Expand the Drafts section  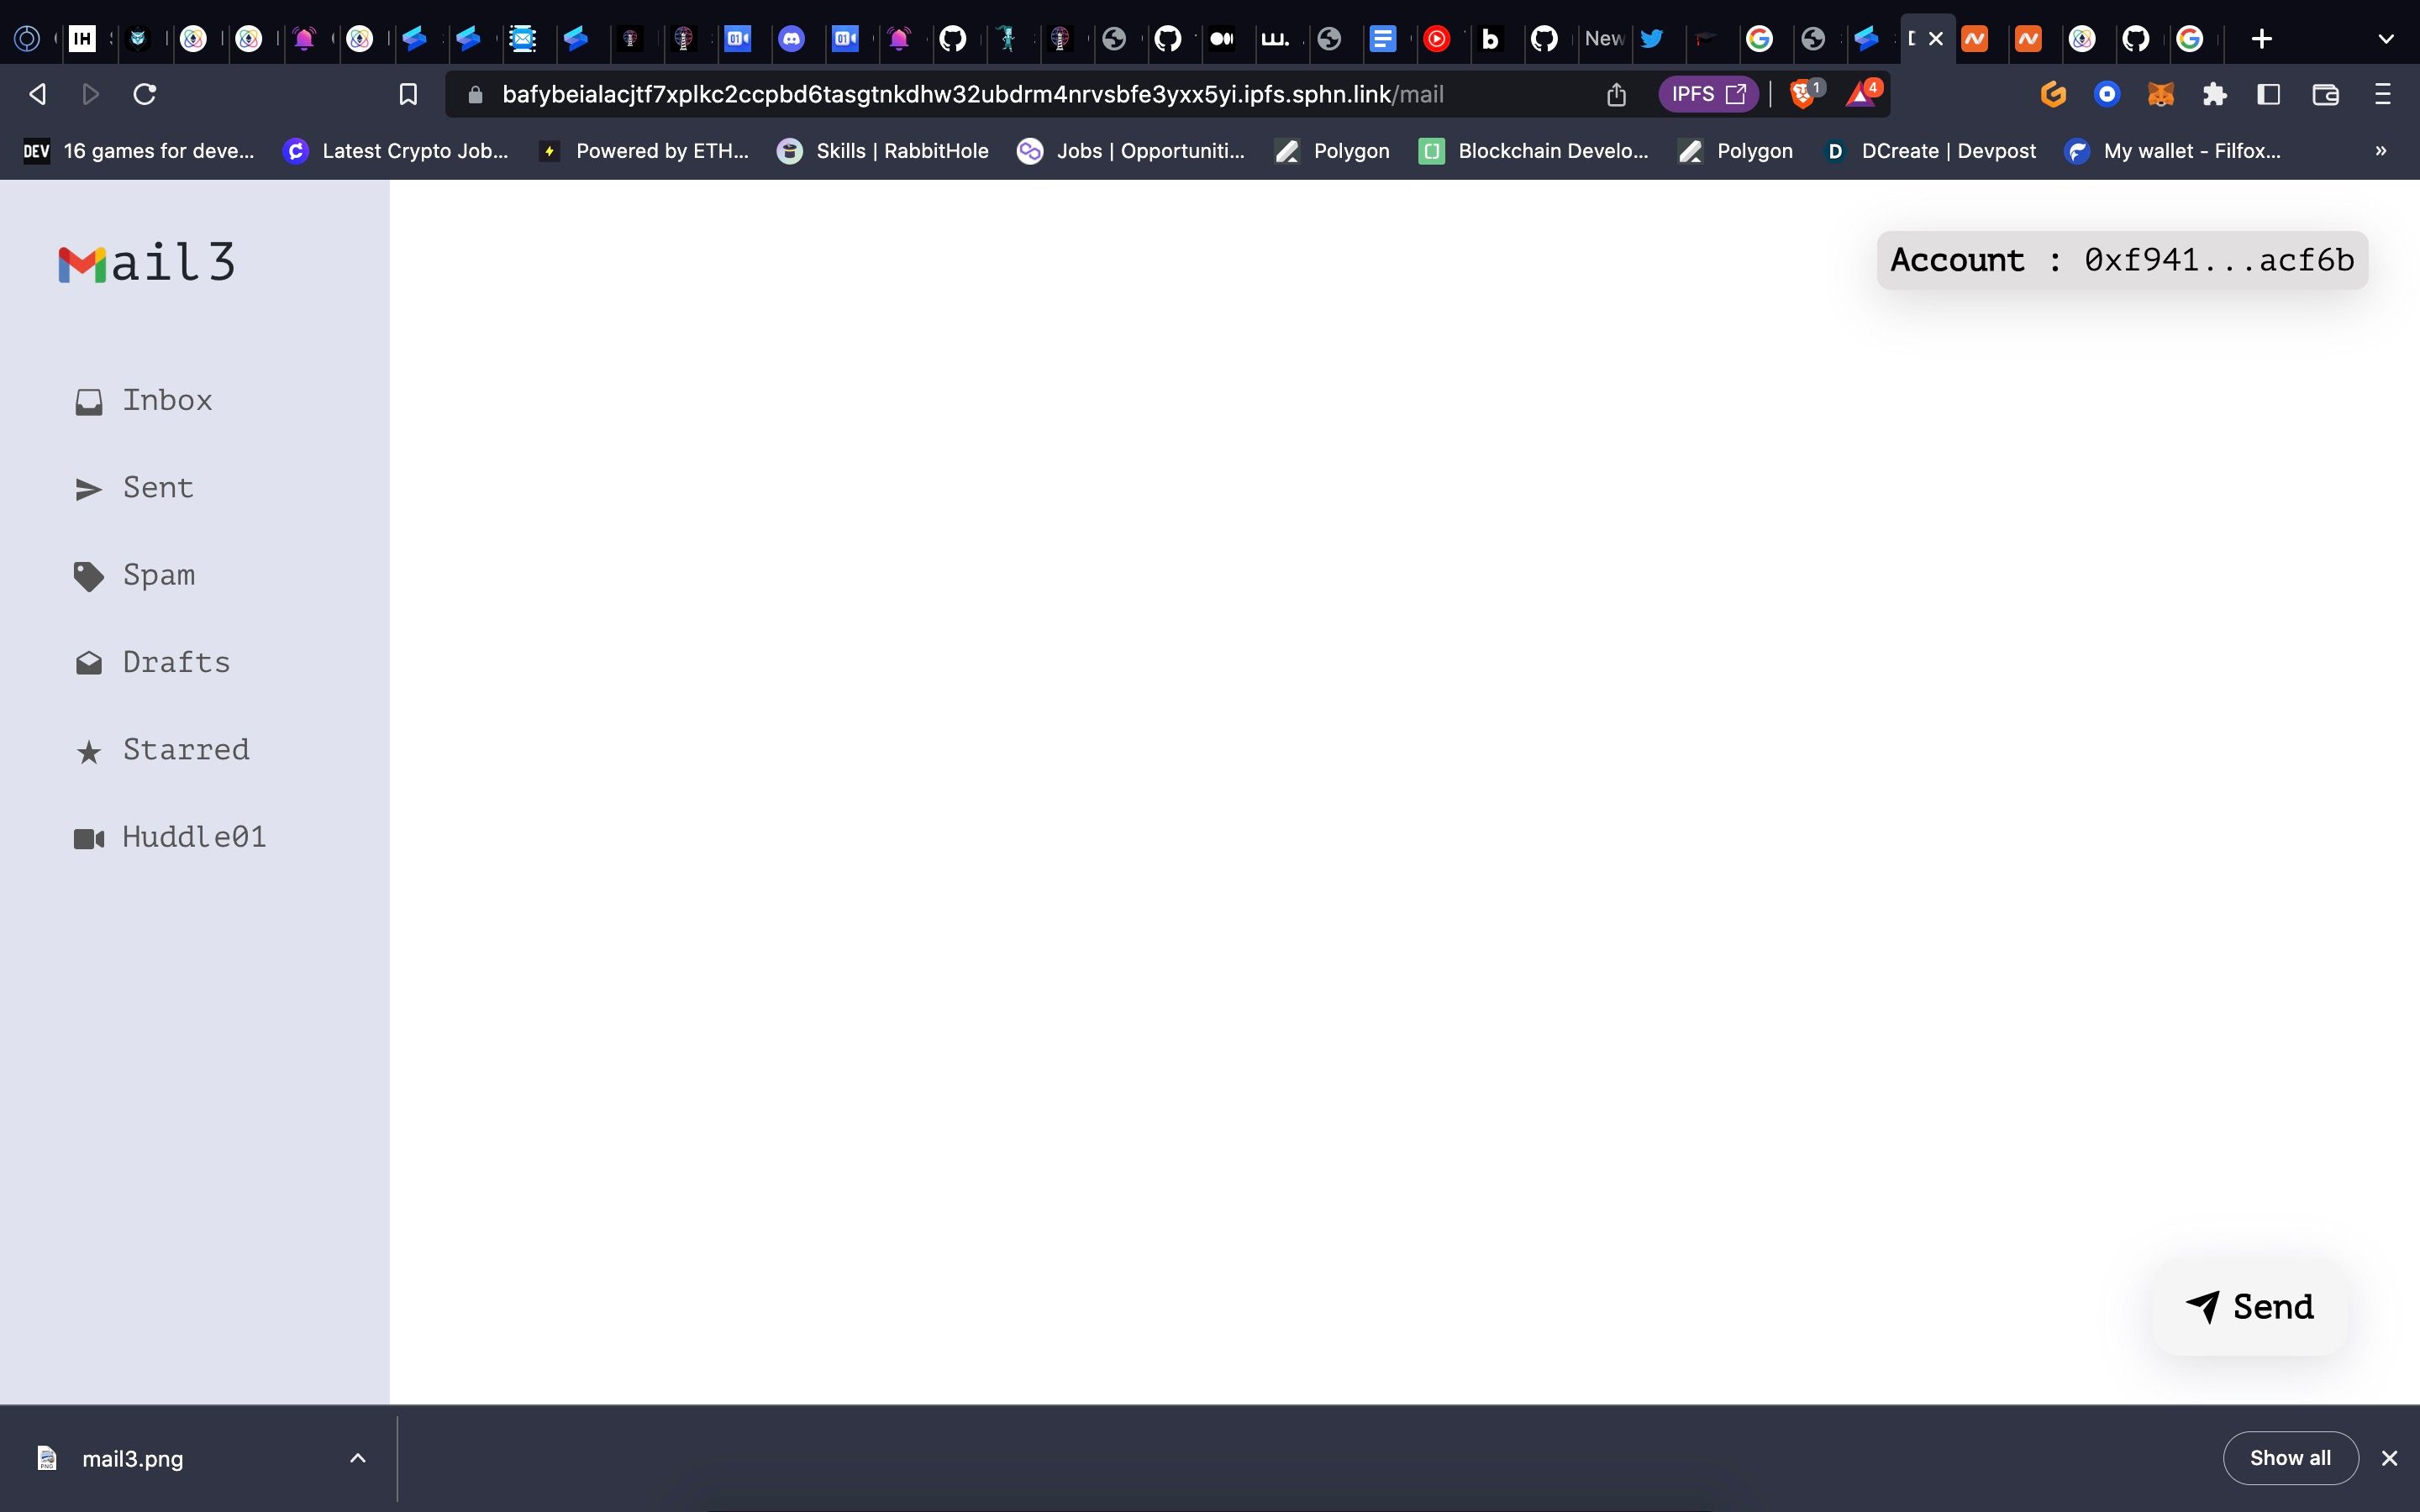(x=176, y=660)
